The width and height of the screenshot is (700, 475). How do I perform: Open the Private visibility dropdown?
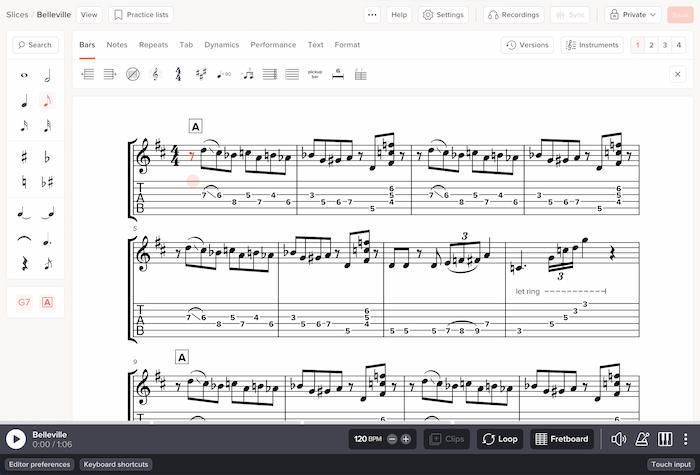(632, 15)
